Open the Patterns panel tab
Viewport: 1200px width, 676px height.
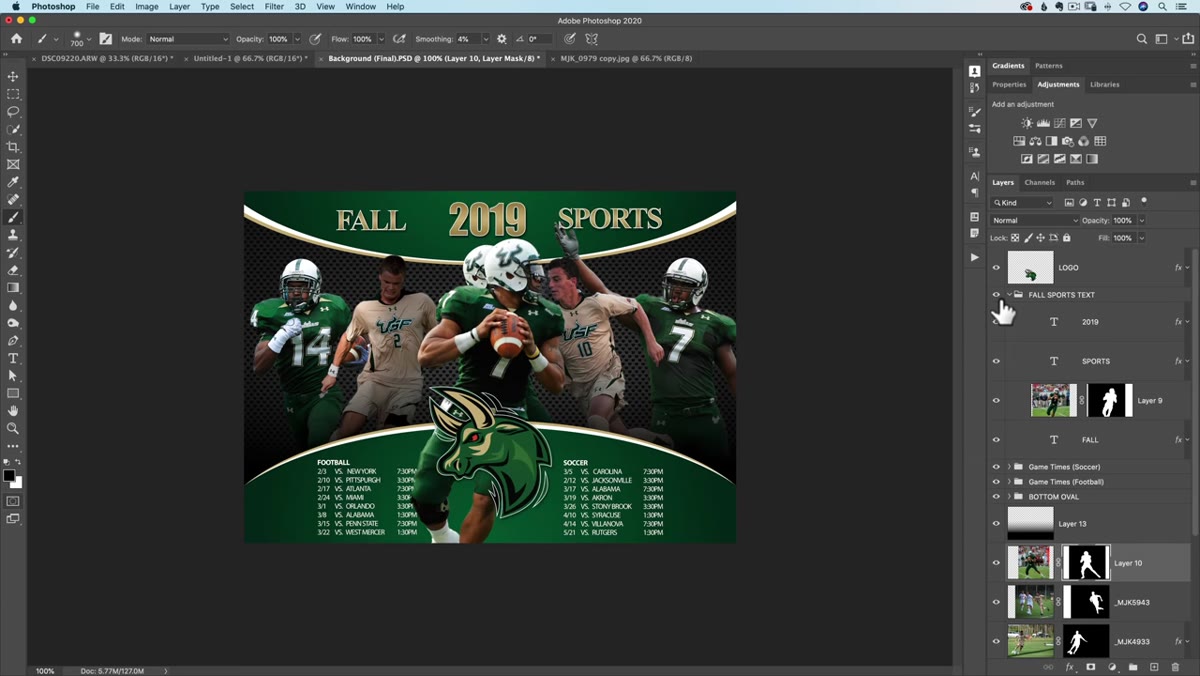click(1049, 66)
